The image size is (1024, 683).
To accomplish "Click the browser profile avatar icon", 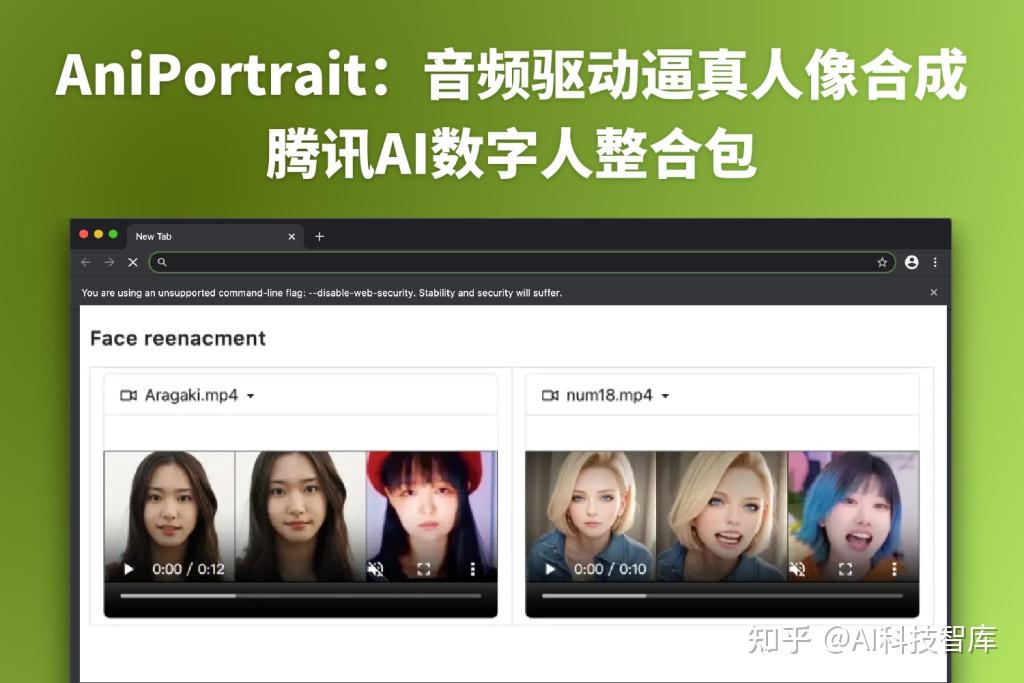I will [911, 261].
